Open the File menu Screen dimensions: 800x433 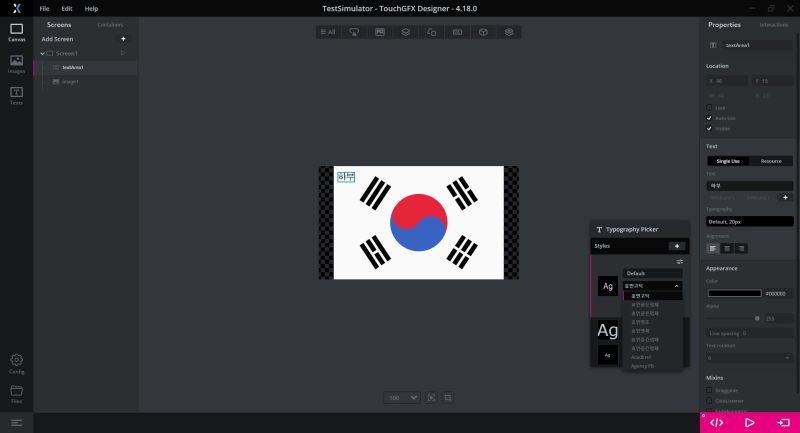(44, 8)
